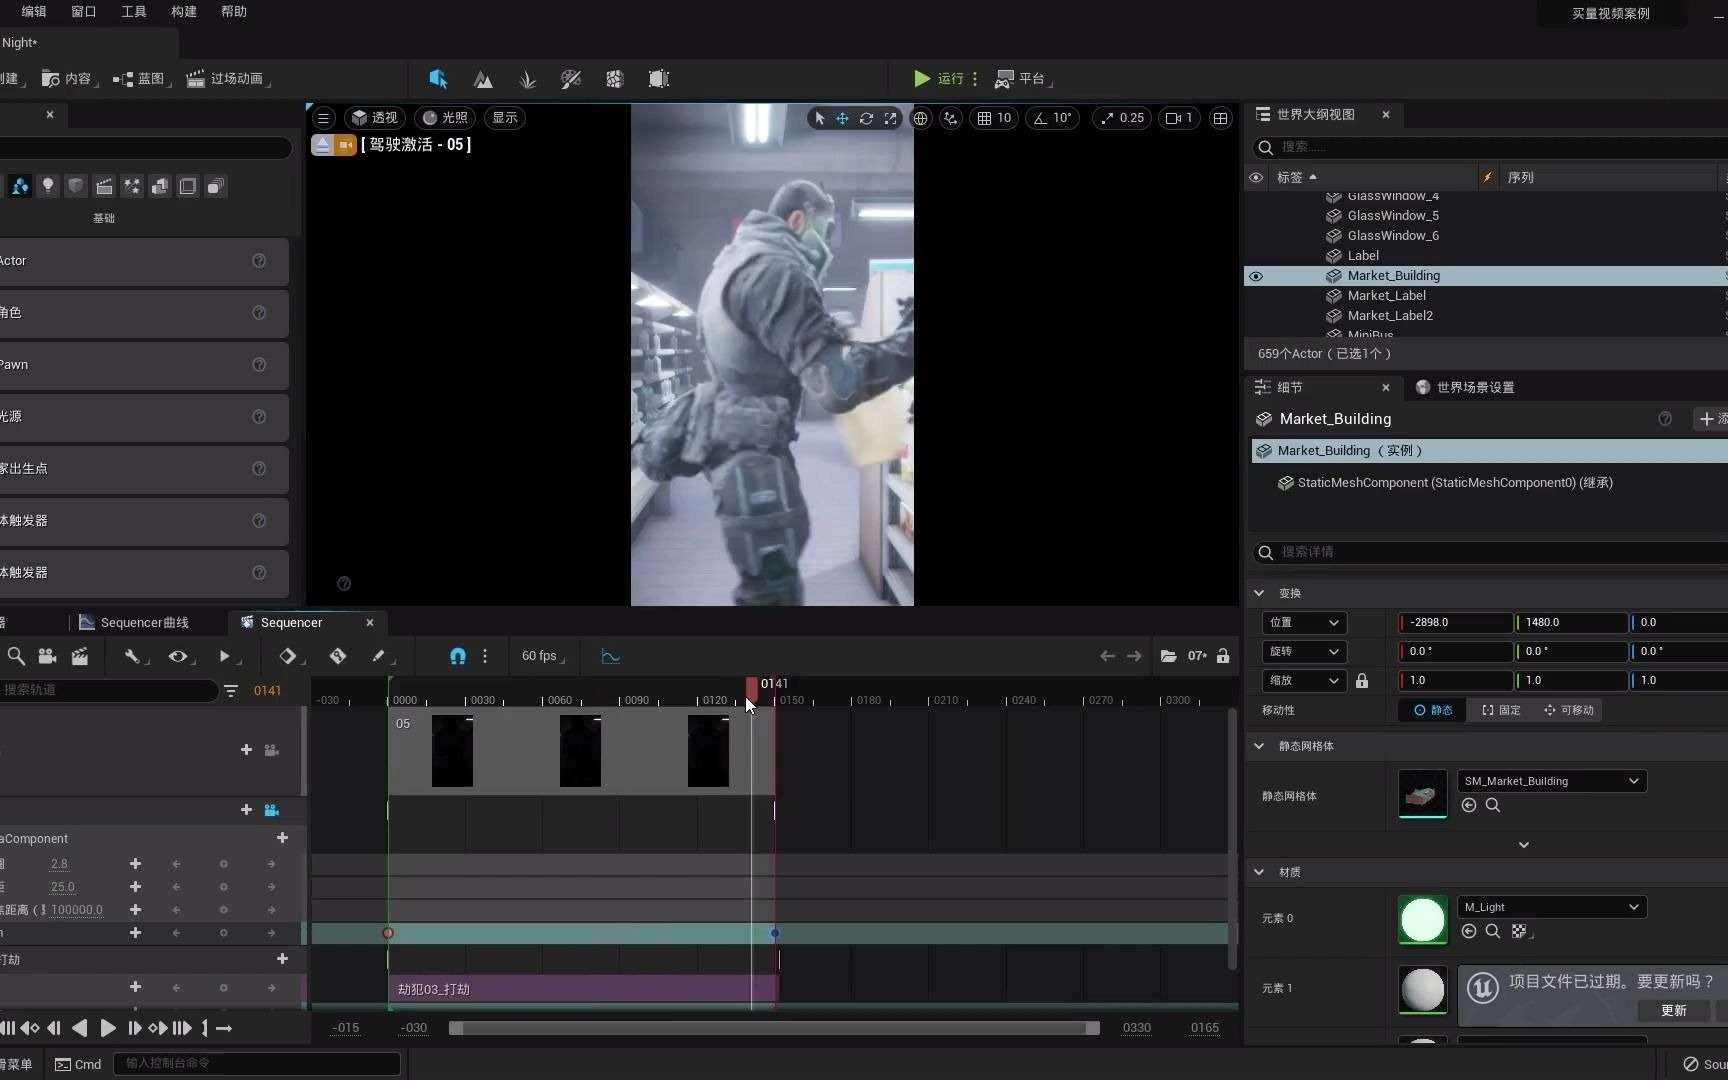Click the Update project button
The width and height of the screenshot is (1728, 1080).
click(1674, 1011)
